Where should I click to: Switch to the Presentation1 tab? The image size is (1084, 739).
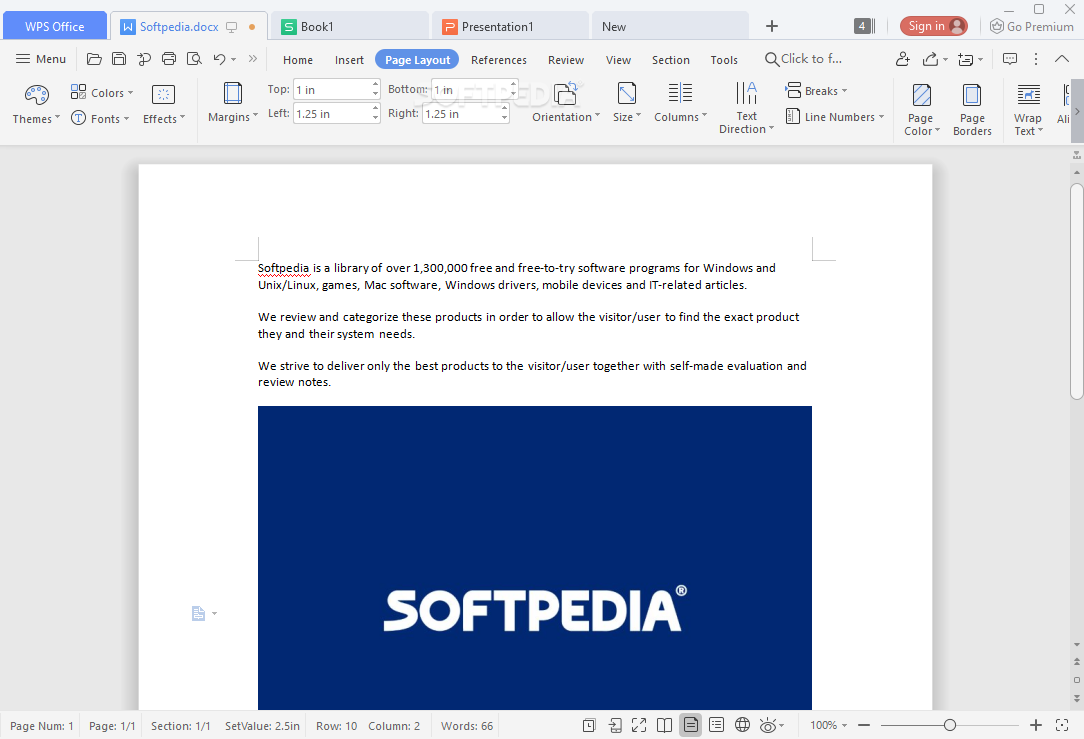510,26
